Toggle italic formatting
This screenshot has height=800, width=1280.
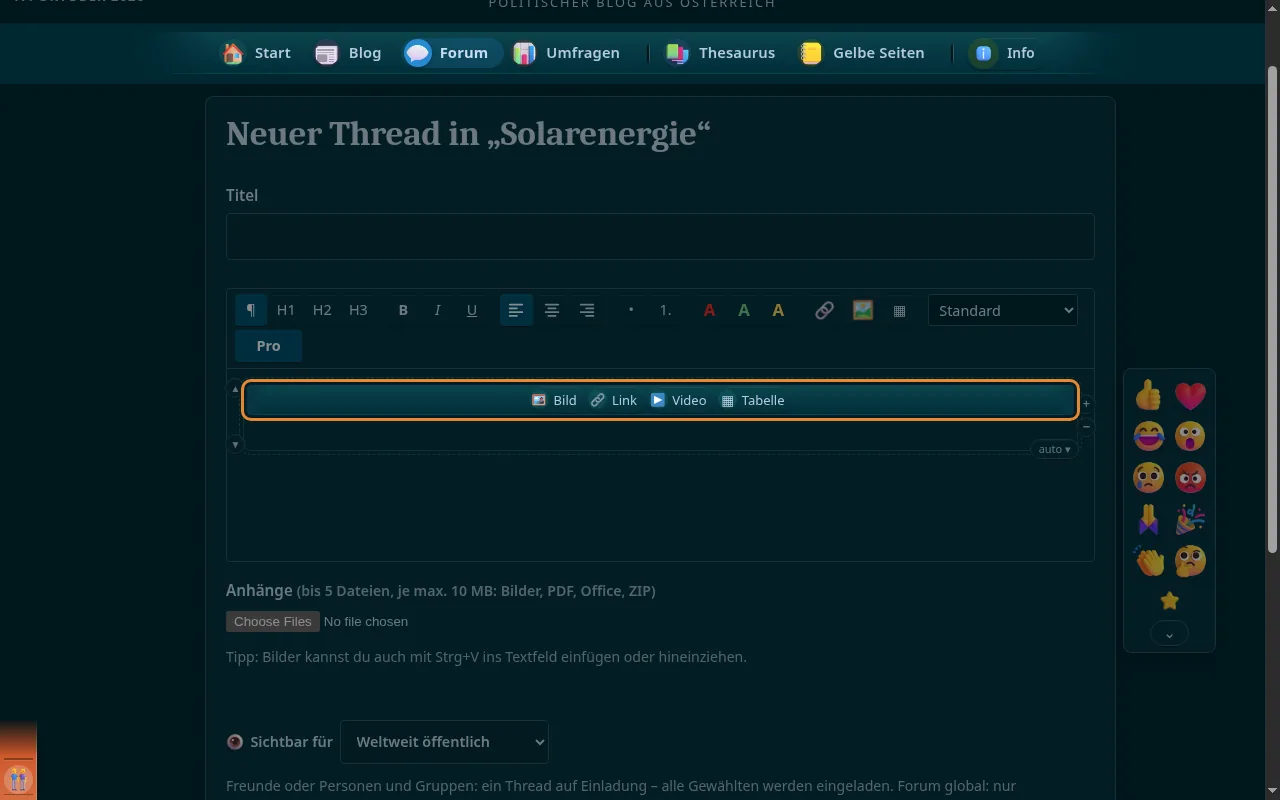click(x=437, y=310)
